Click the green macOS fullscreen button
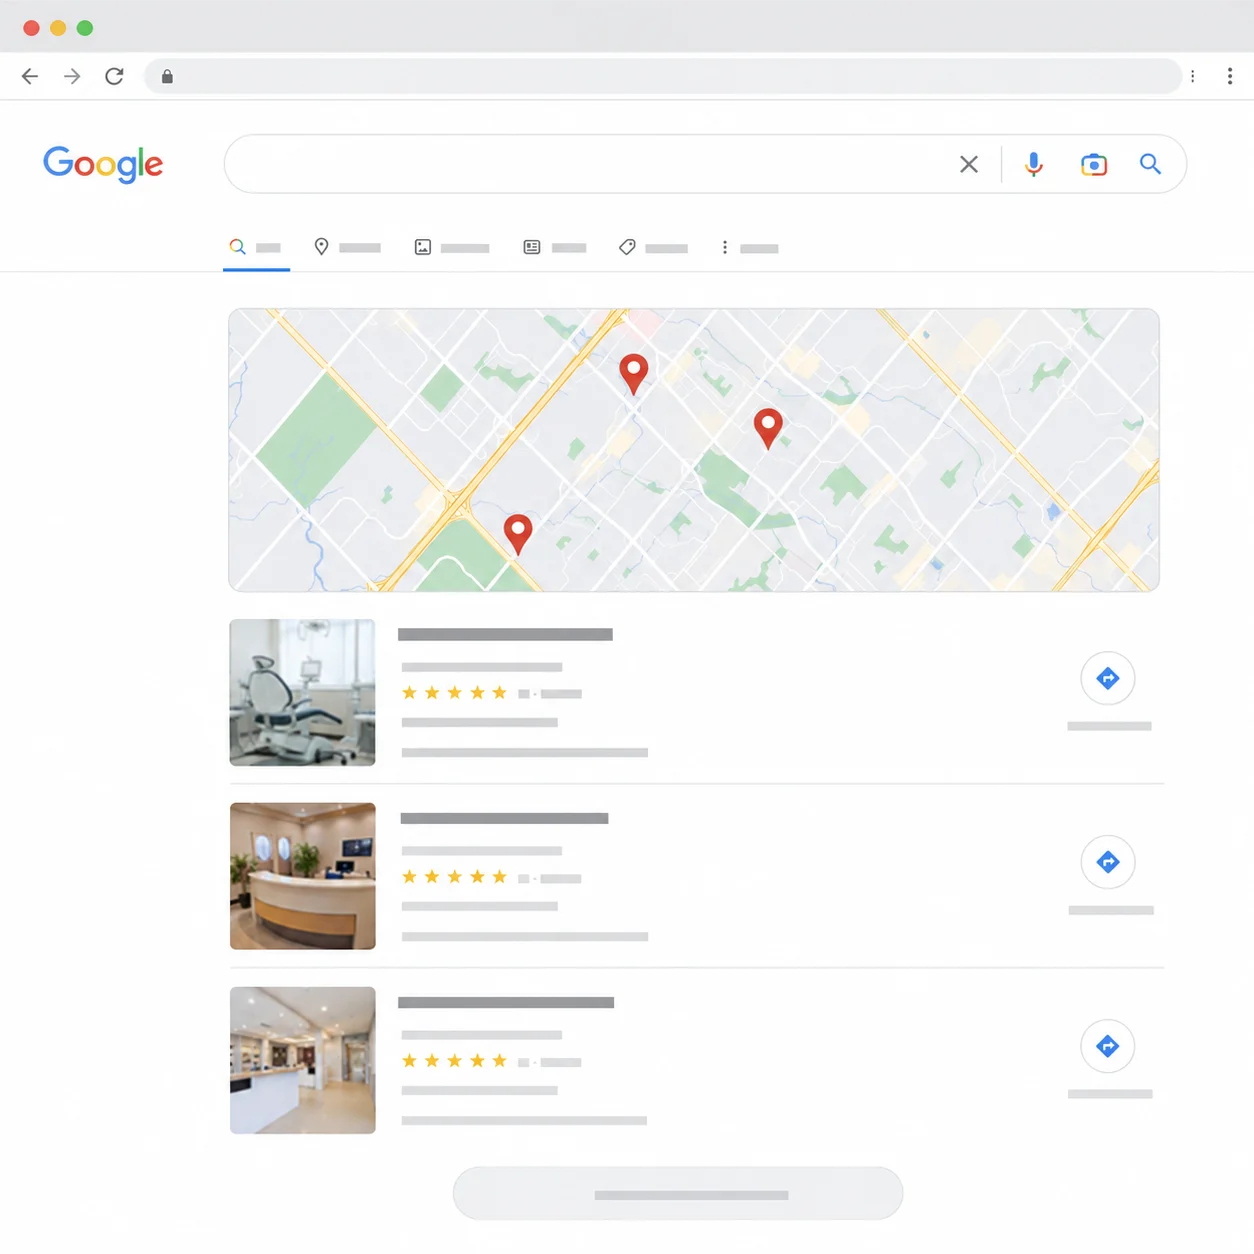The height and width of the screenshot is (1254, 1254). [85, 28]
